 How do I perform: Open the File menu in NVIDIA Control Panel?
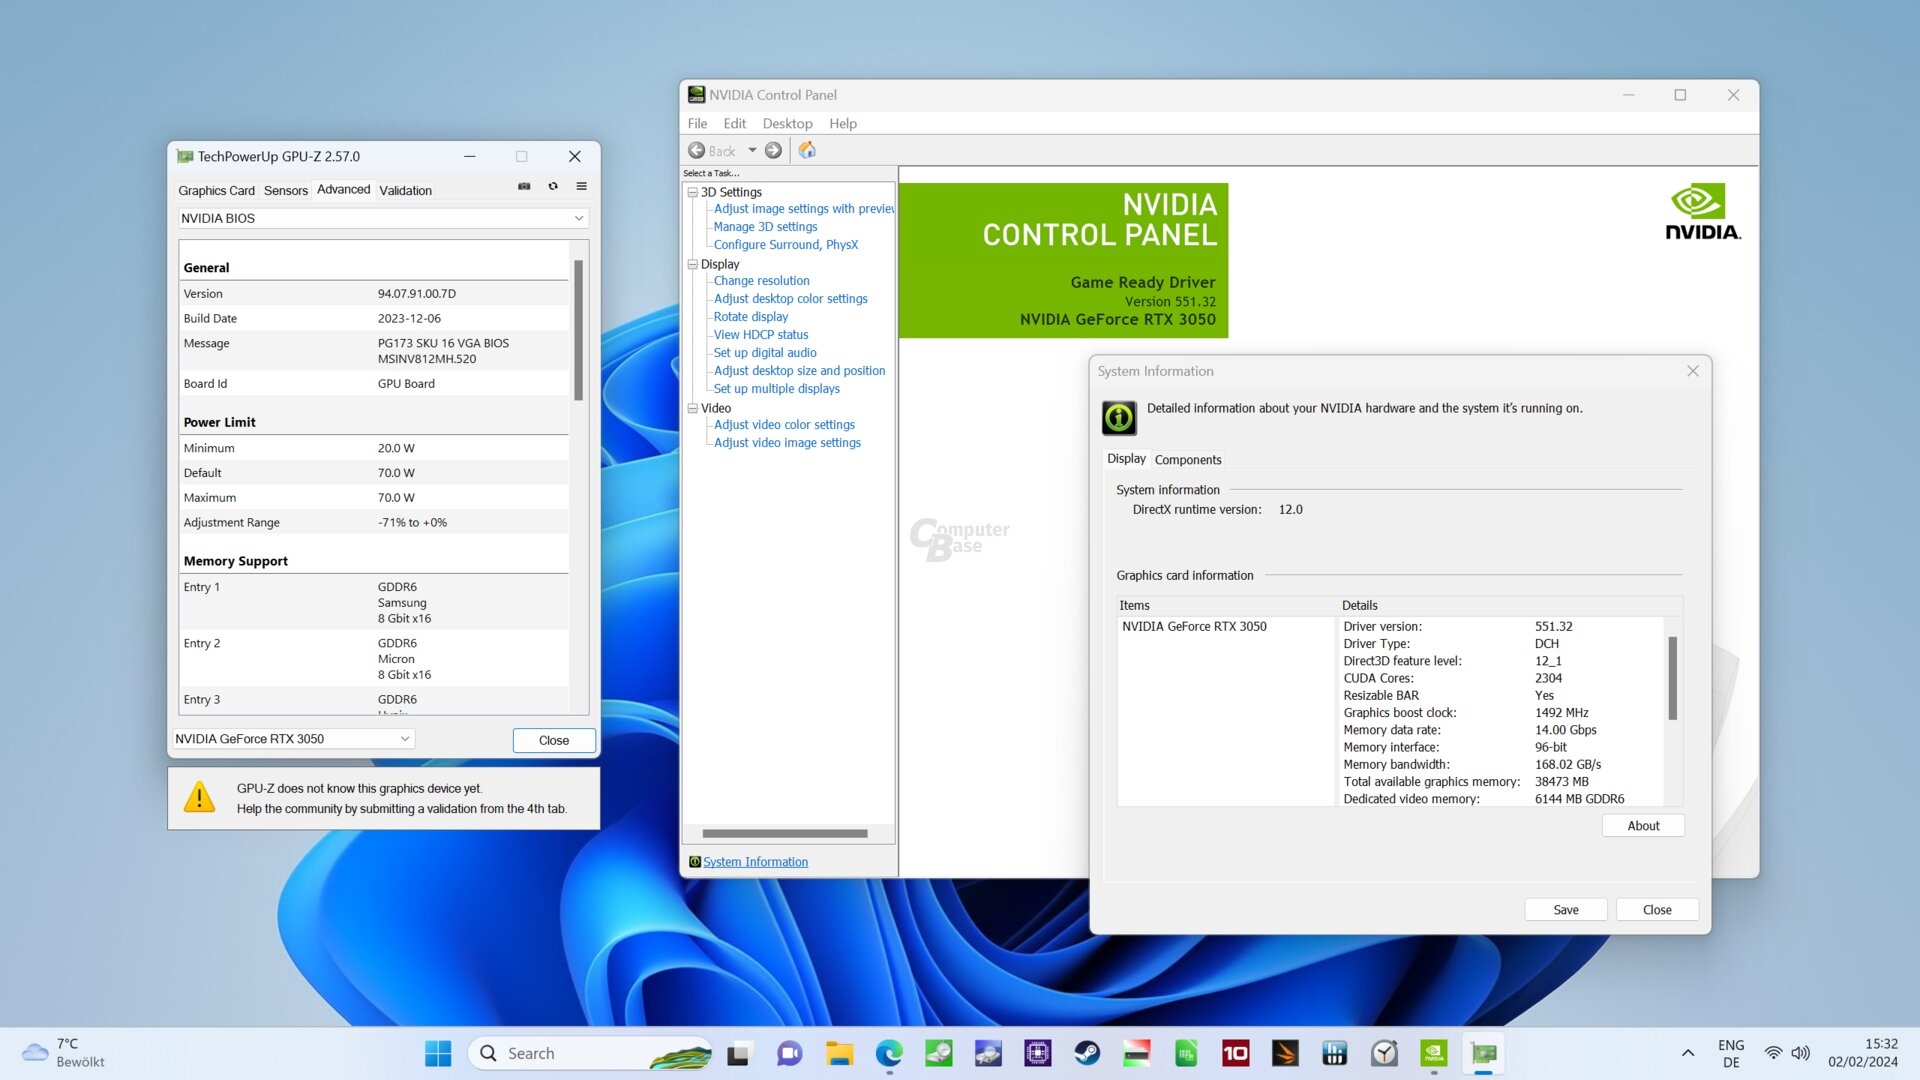click(697, 124)
